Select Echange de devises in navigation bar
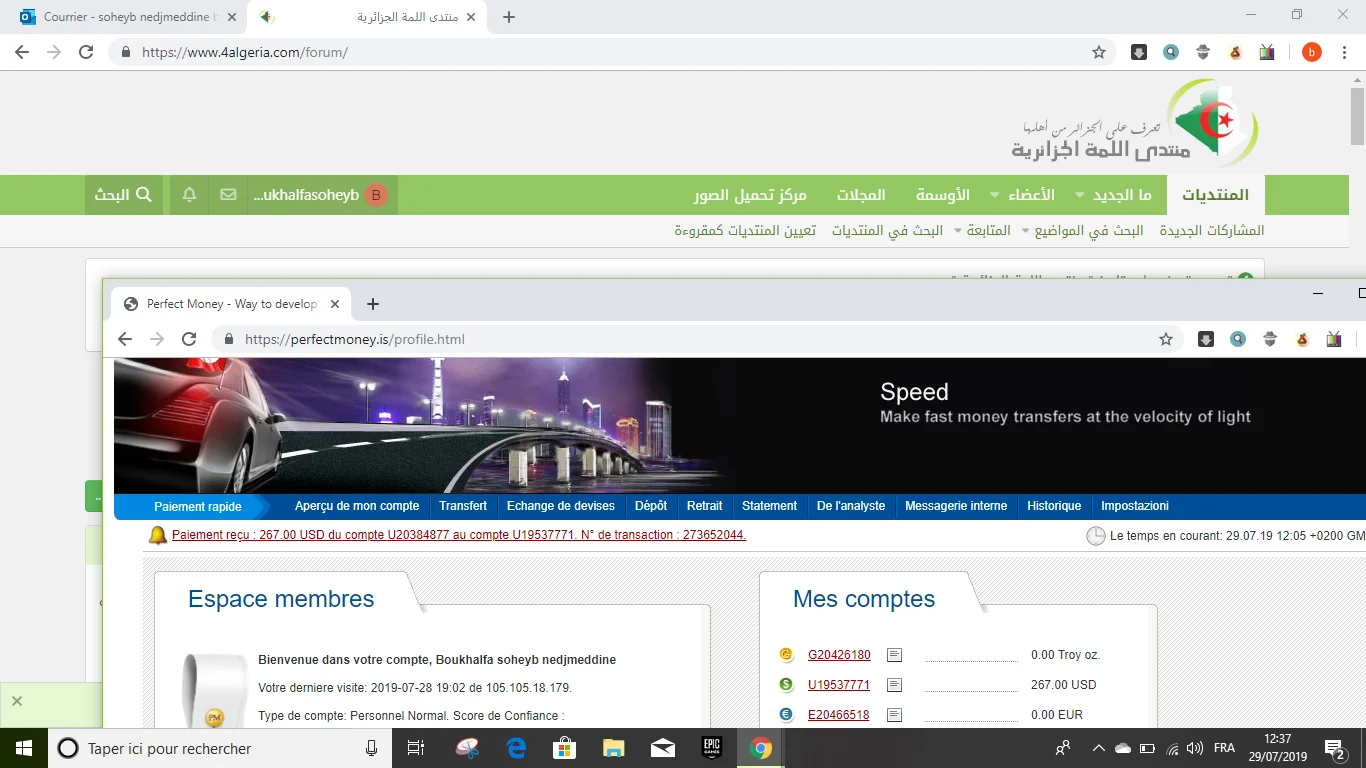 pos(560,506)
